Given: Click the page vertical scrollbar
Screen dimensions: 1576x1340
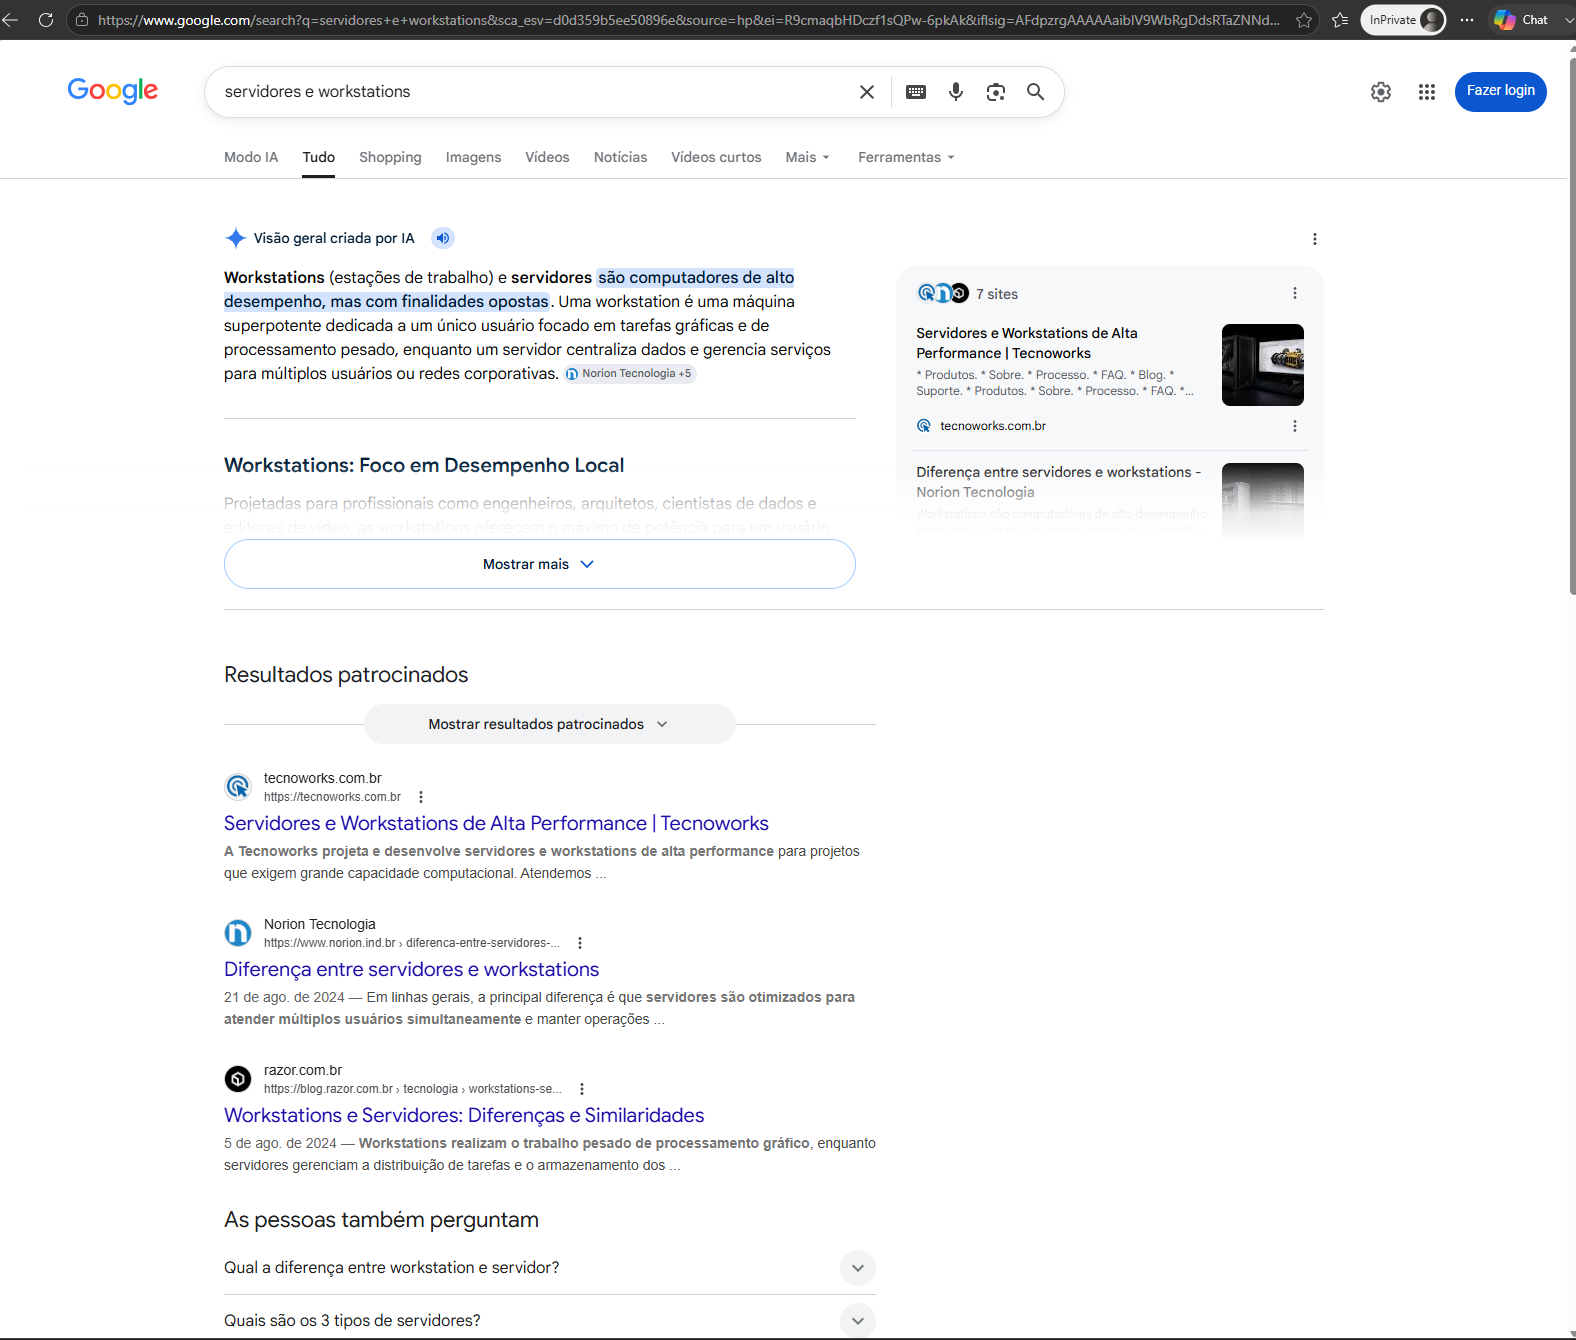Looking at the screenshot, I should (1572, 327).
